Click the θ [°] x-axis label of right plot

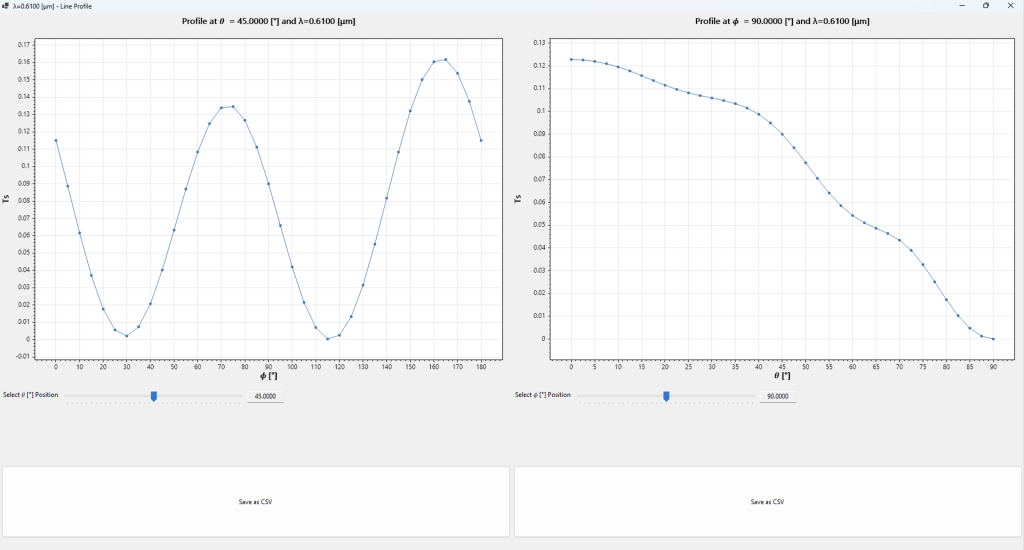(x=782, y=377)
